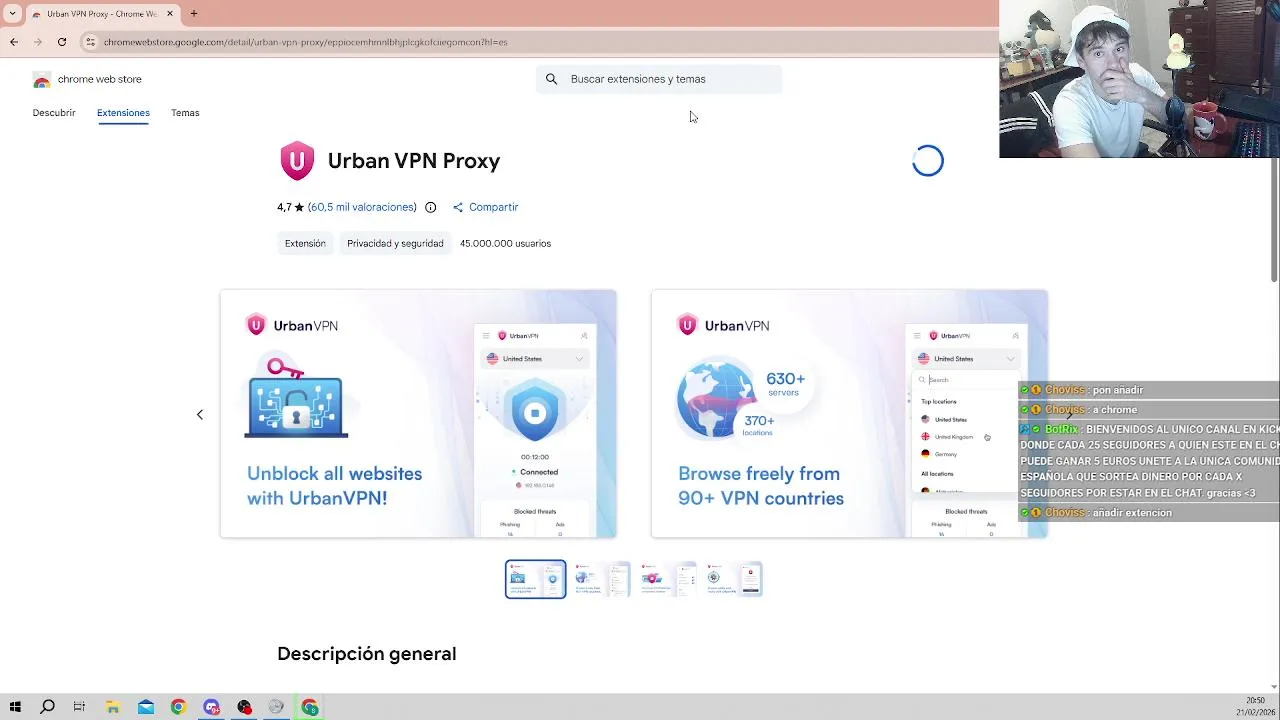Click the Urban VPN Proxy title heading
The image size is (1280, 720).
[x=414, y=161]
